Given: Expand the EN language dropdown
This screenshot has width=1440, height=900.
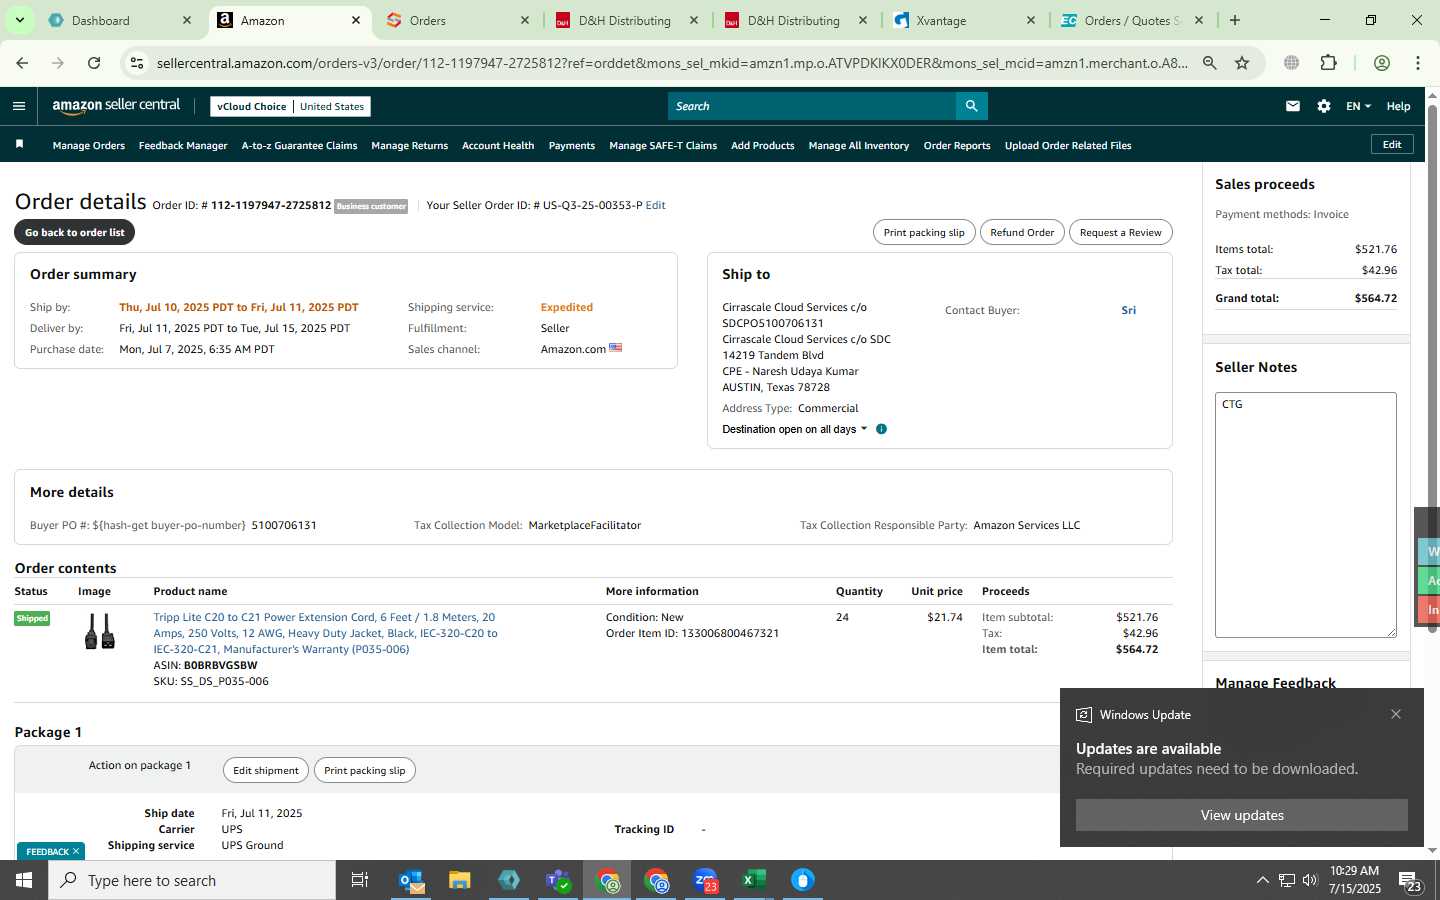Looking at the screenshot, I should point(1358,106).
